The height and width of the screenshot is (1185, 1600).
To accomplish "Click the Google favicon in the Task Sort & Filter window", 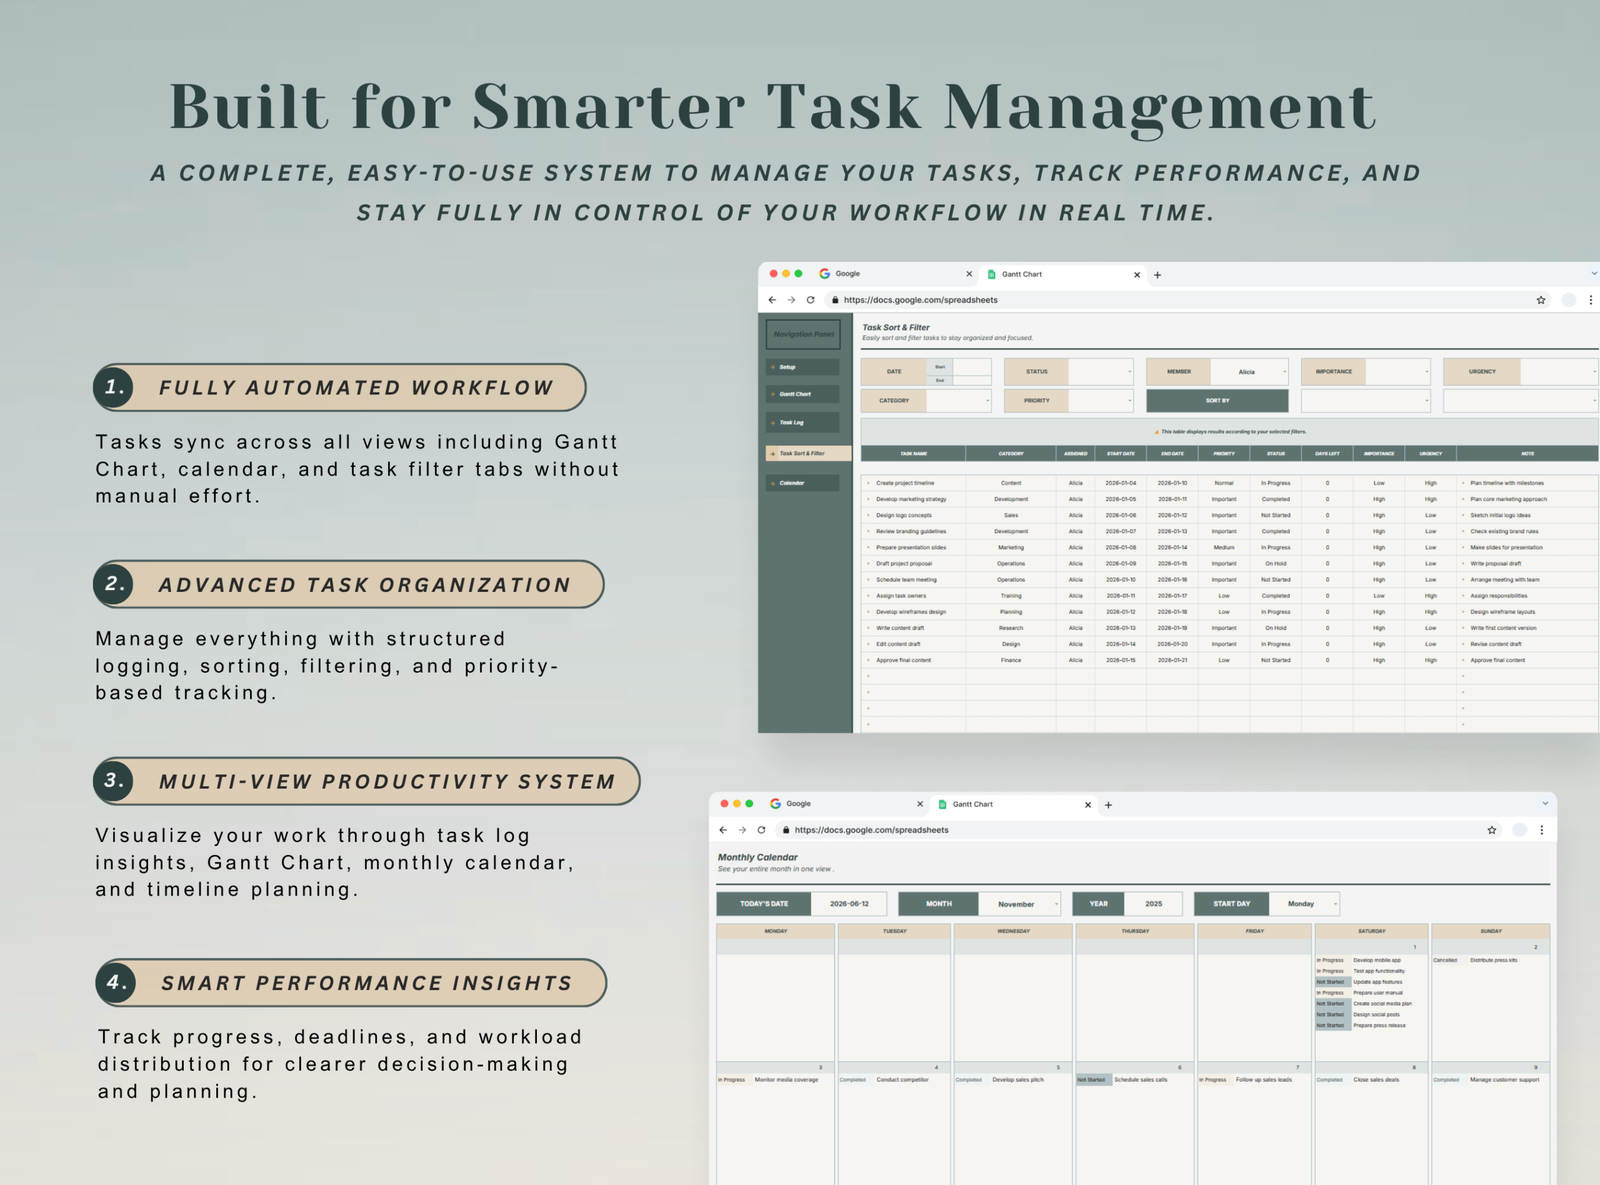I will (x=825, y=274).
